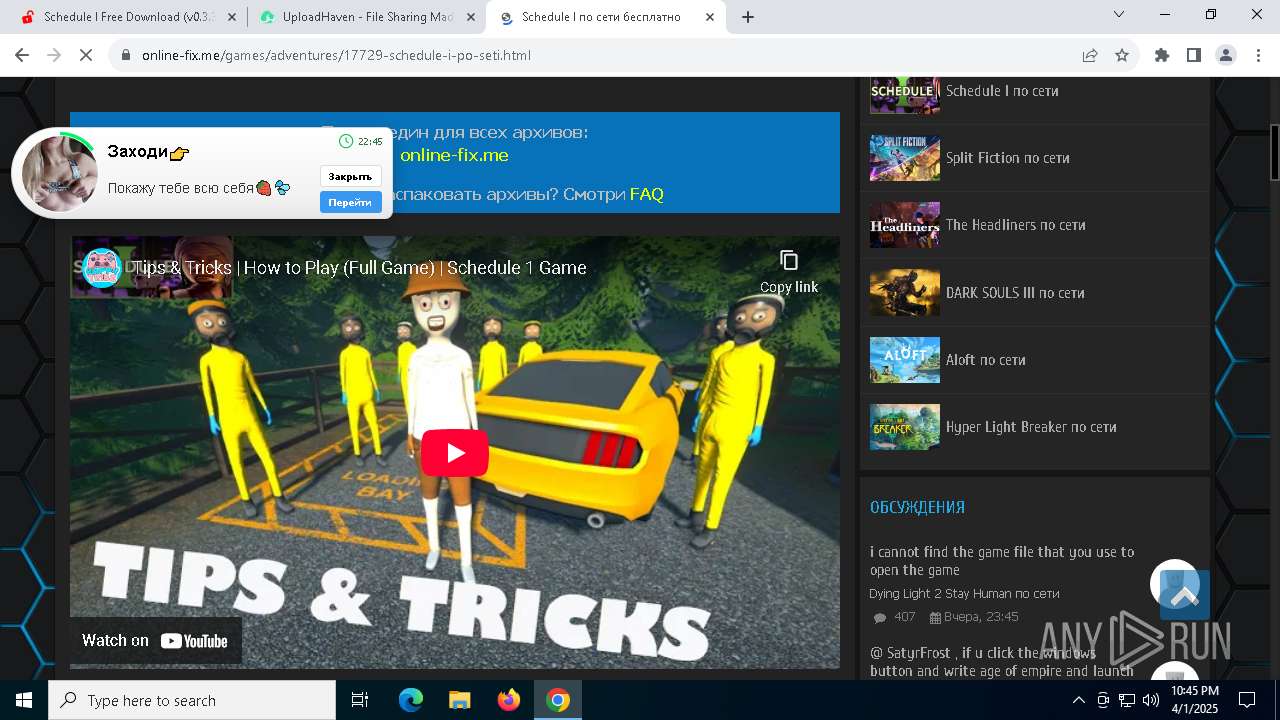1280x720 pixels.
Task: Open Chrome three-dot menu
Action: coord(1258,55)
